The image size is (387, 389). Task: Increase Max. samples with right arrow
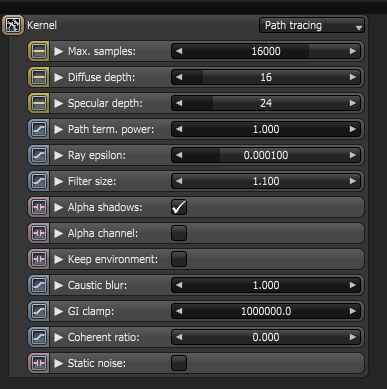click(x=353, y=51)
